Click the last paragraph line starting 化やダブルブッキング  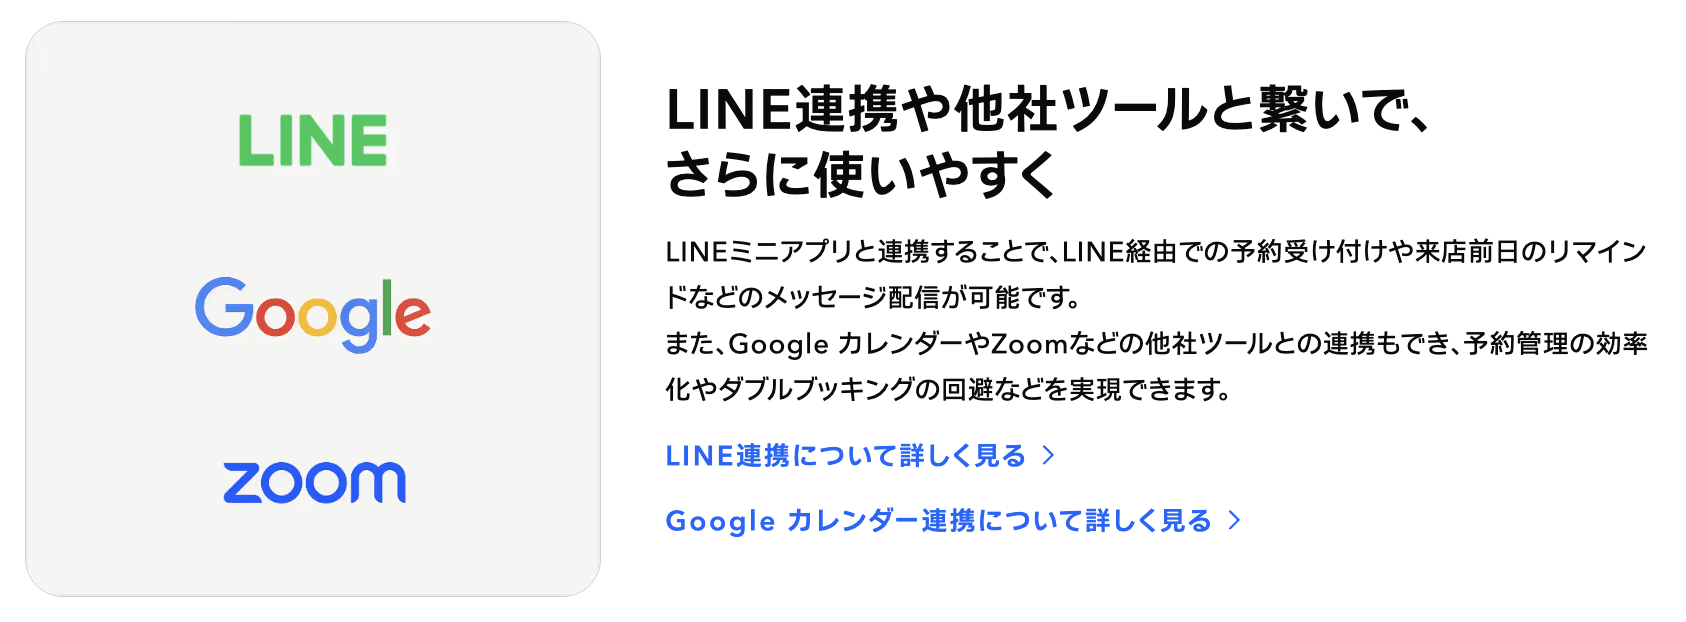(x=947, y=389)
